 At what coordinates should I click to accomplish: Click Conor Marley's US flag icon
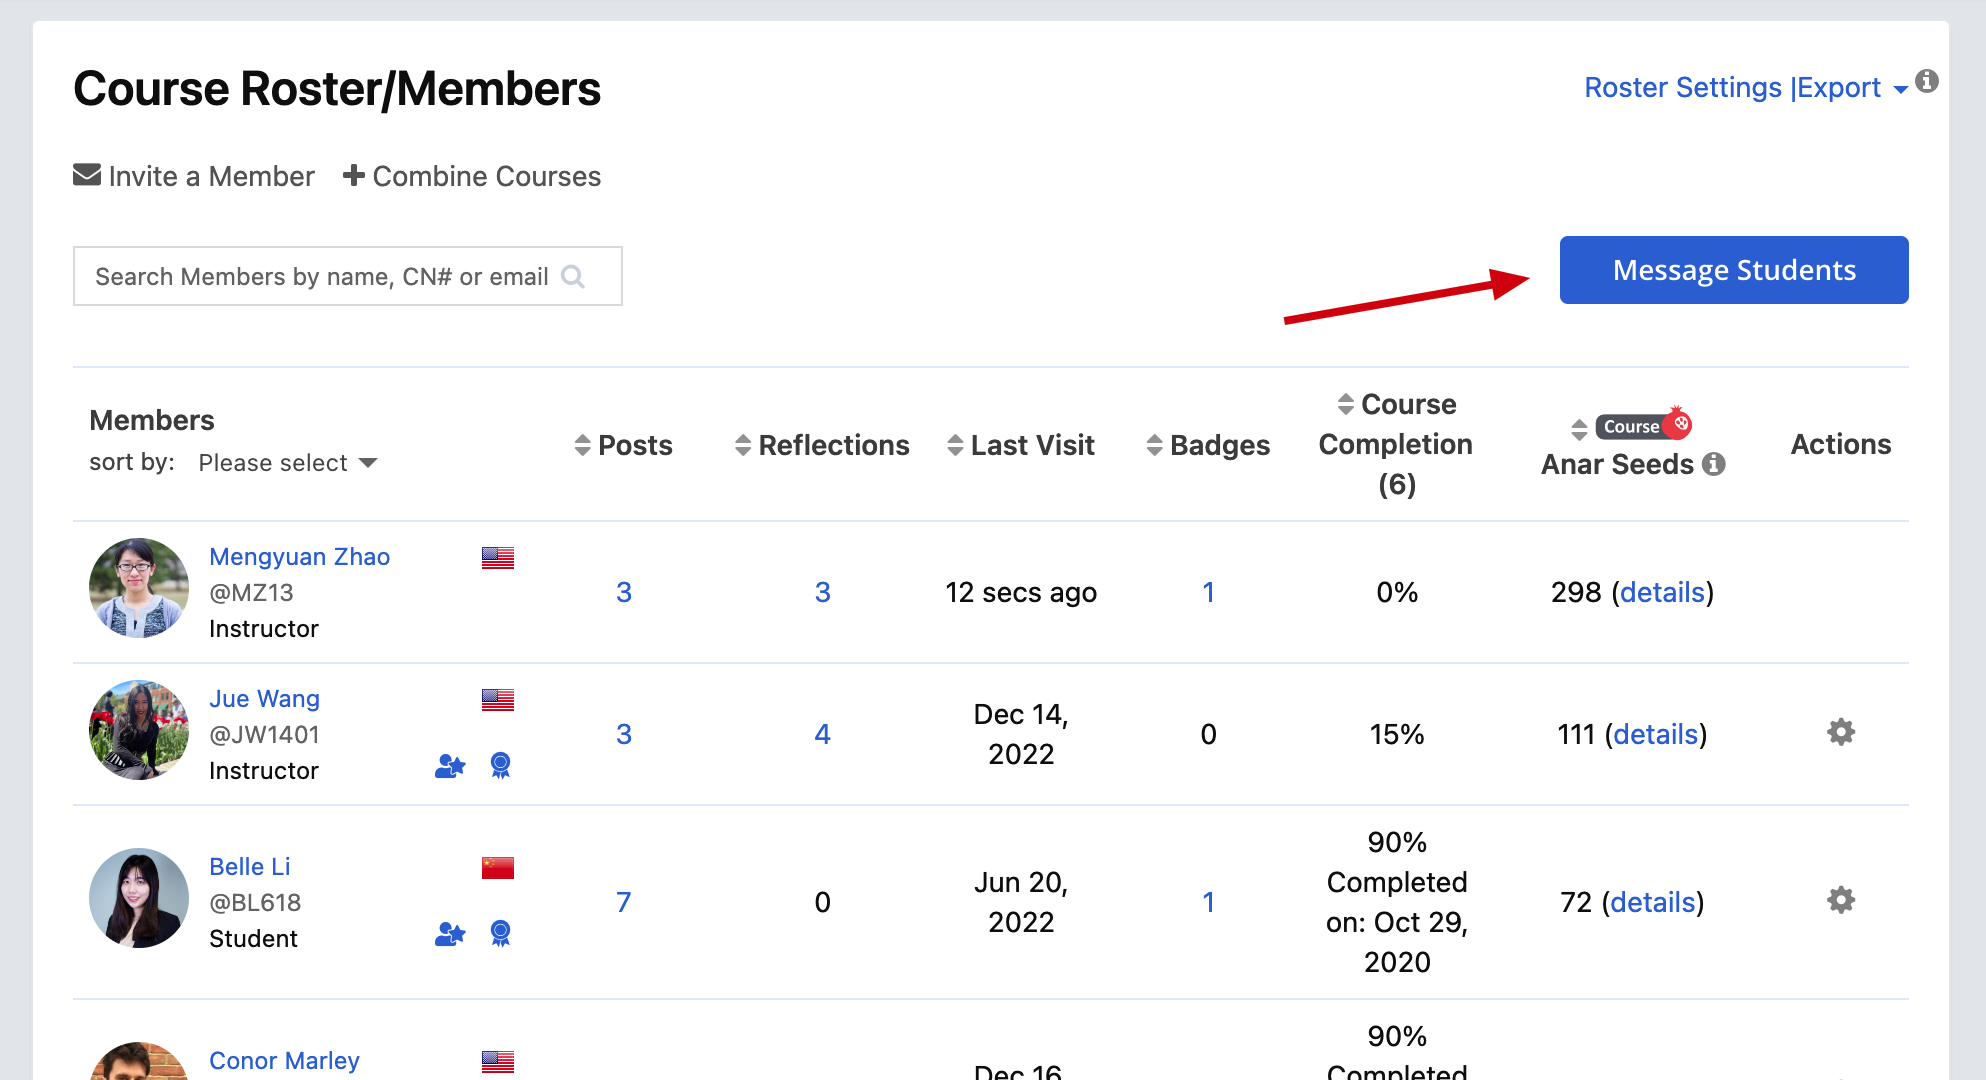[x=498, y=1062]
